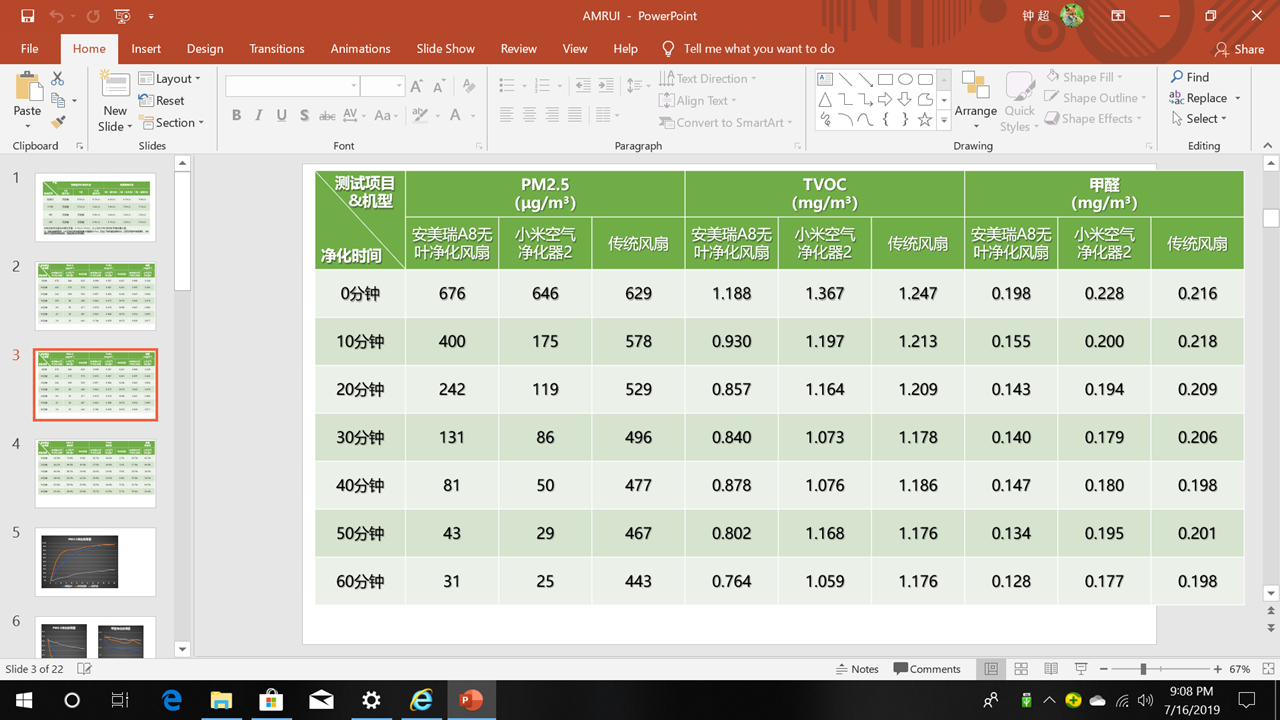
Task: Click the zoom slider handle
Action: [x=1143, y=669]
